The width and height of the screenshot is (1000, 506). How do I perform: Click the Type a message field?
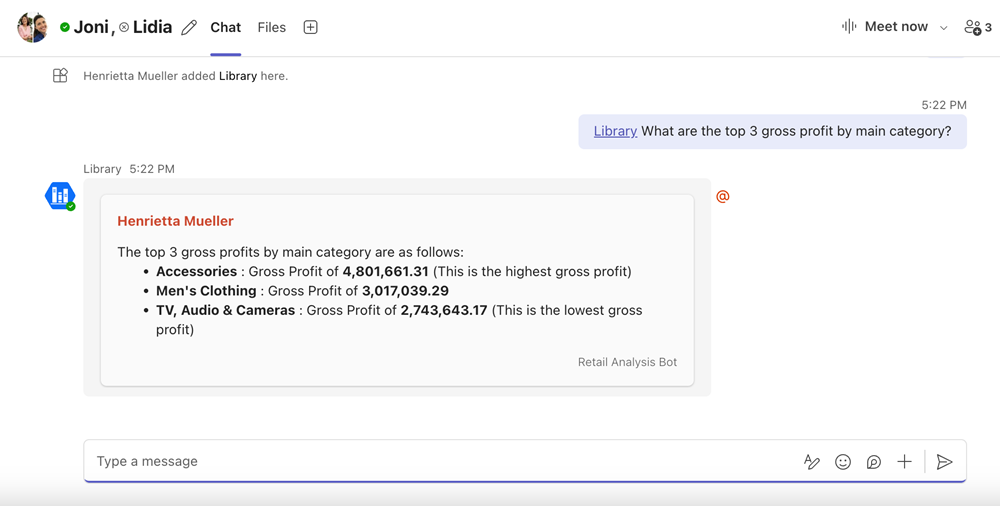pos(440,461)
